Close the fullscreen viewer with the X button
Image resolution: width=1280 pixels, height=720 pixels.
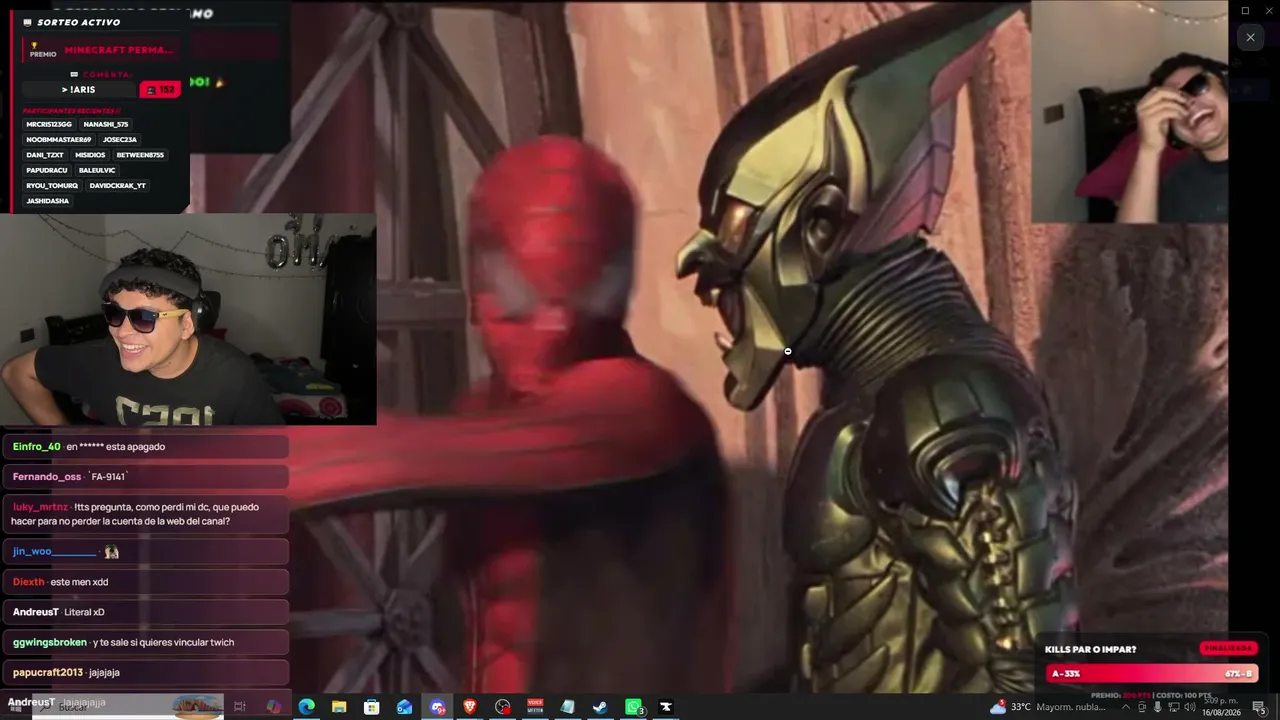tap(1250, 38)
